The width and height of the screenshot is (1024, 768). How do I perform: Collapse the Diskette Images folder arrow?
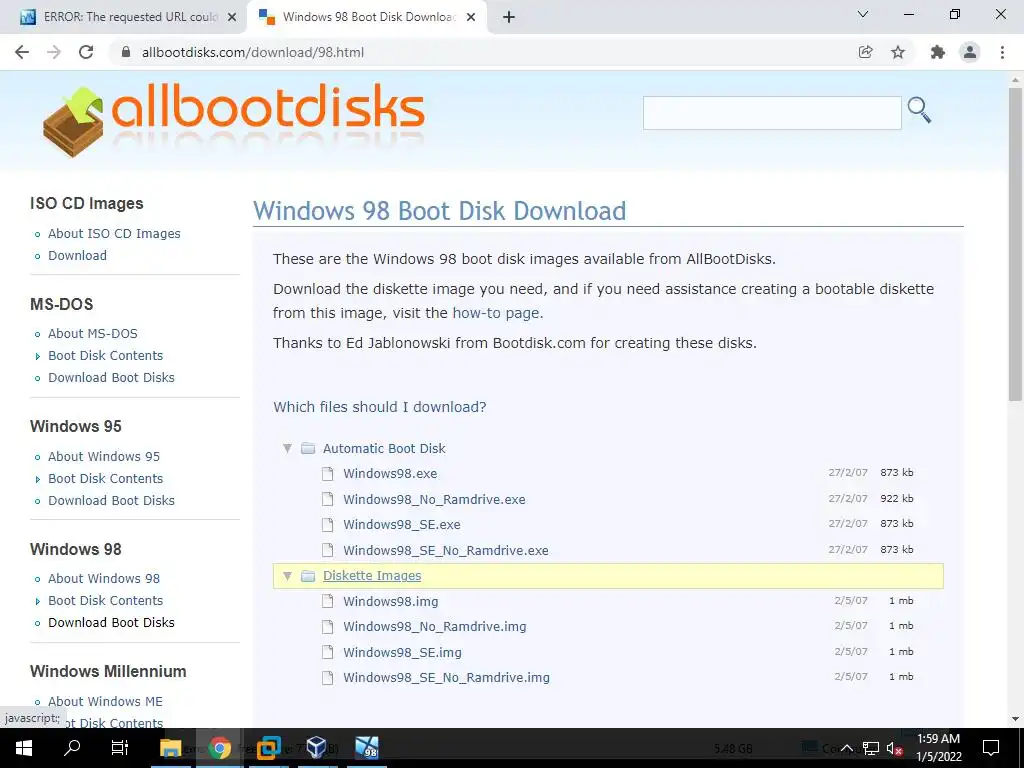tap(287, 576)
